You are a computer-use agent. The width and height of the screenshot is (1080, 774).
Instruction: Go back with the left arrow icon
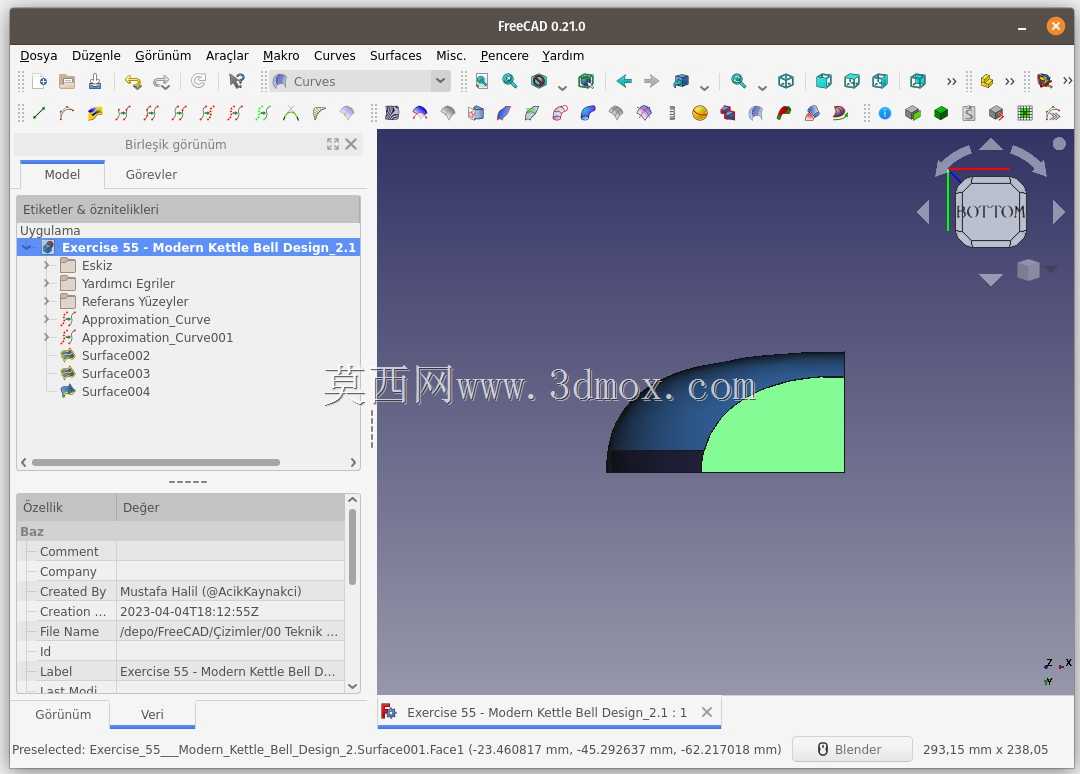[x=624, y=81]
